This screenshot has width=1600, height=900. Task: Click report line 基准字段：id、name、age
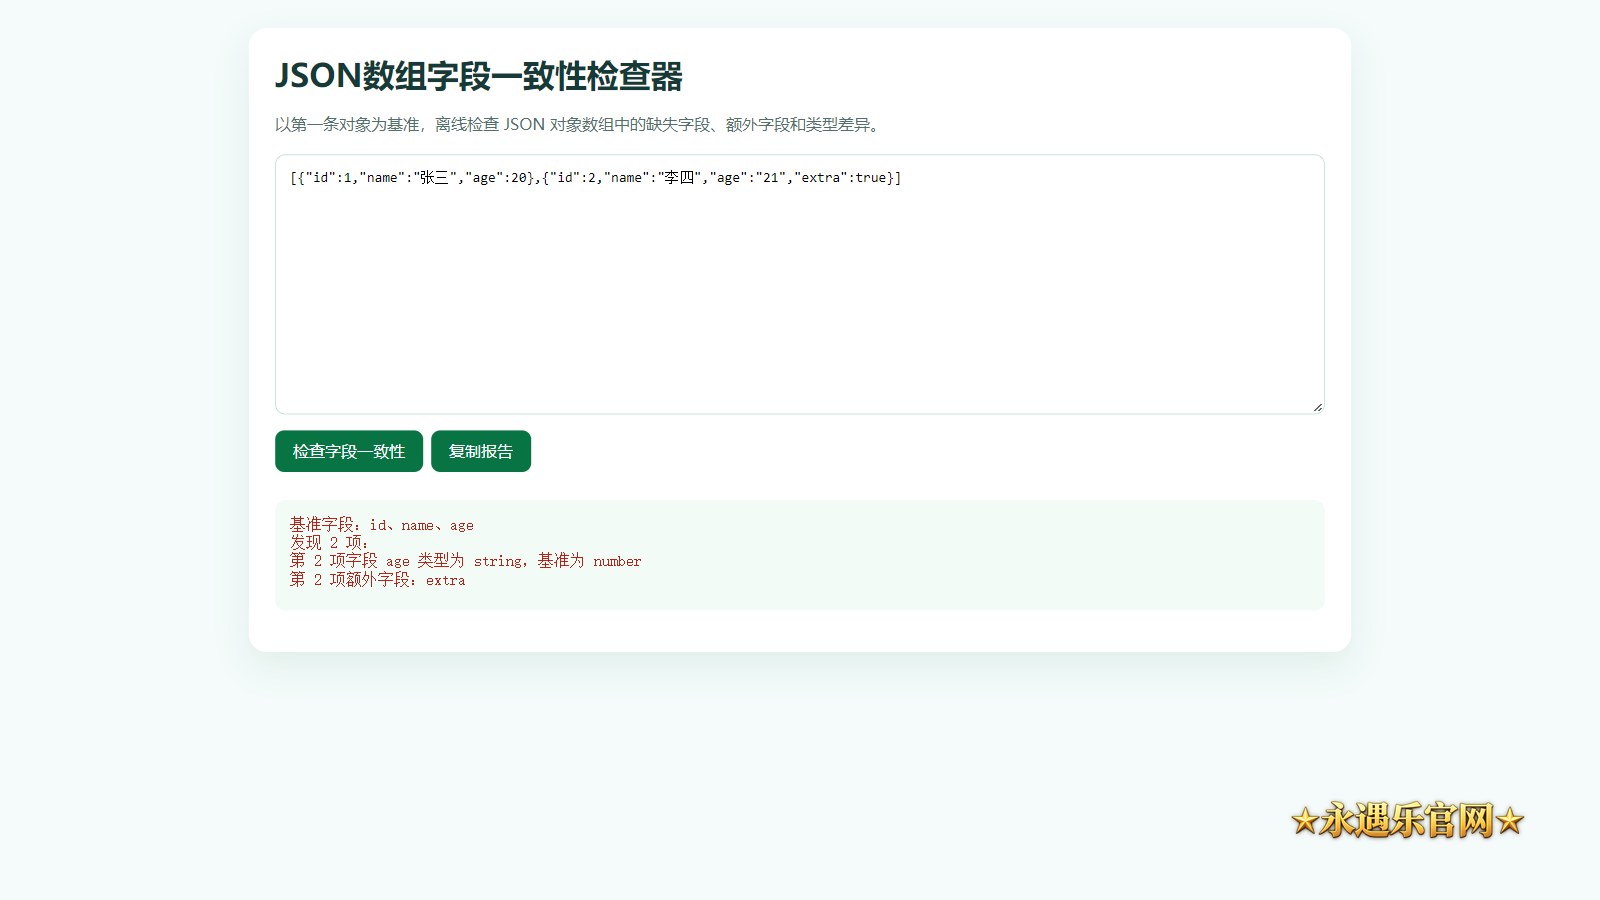tap(382, 525)
